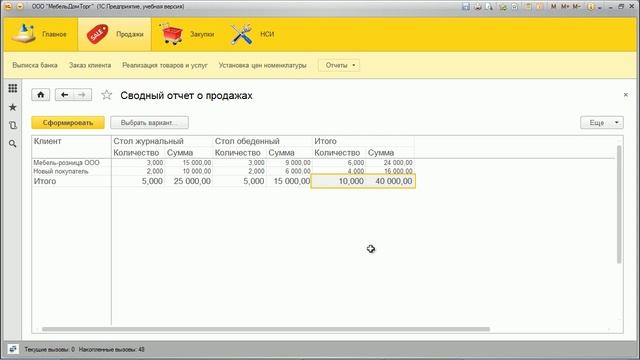This screenshot has width=640, height=360.
Task: Open the History icon in left sidebar
Action: tap(13, 125)
